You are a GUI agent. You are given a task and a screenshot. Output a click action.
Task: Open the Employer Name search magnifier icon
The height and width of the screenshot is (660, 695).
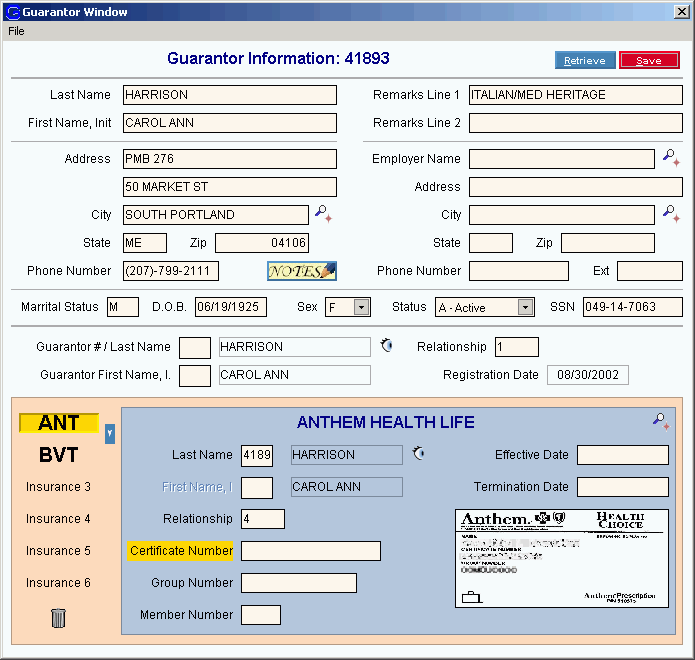(670, 157)
